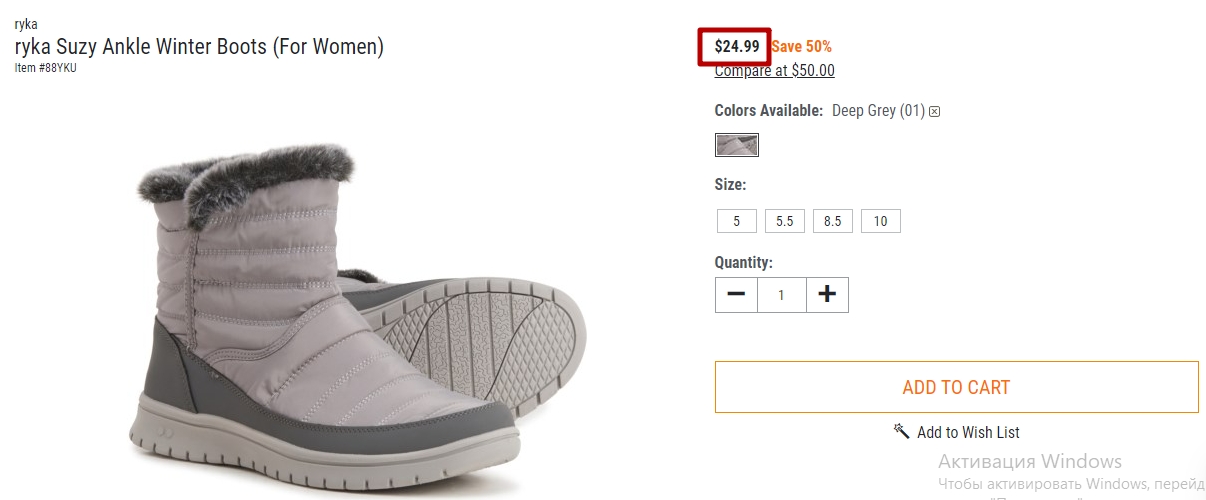
Task: Open the Compare at $50.00 link
Action: 774,70
